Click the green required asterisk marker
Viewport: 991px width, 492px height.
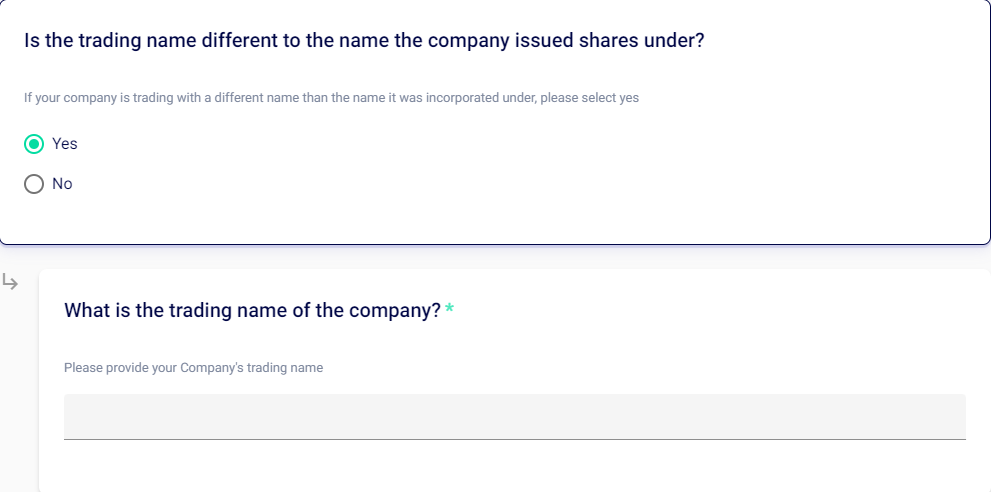point(450,310)
